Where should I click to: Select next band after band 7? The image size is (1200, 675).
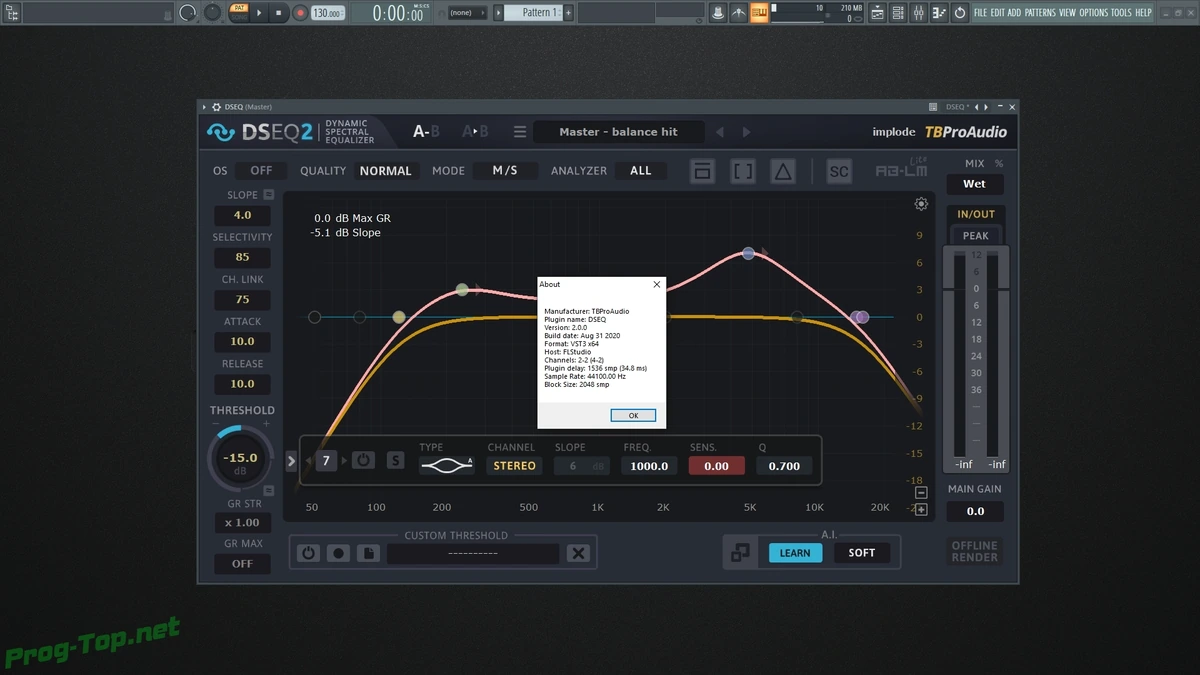point(344,461)
